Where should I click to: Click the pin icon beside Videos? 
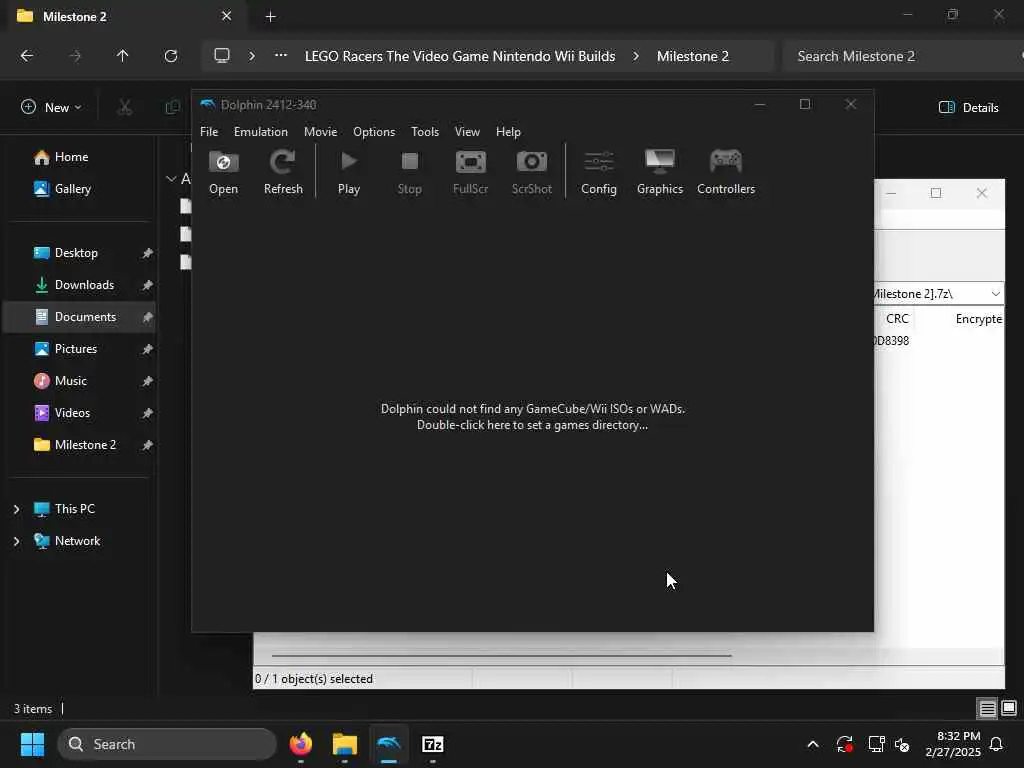pos(148,413)
